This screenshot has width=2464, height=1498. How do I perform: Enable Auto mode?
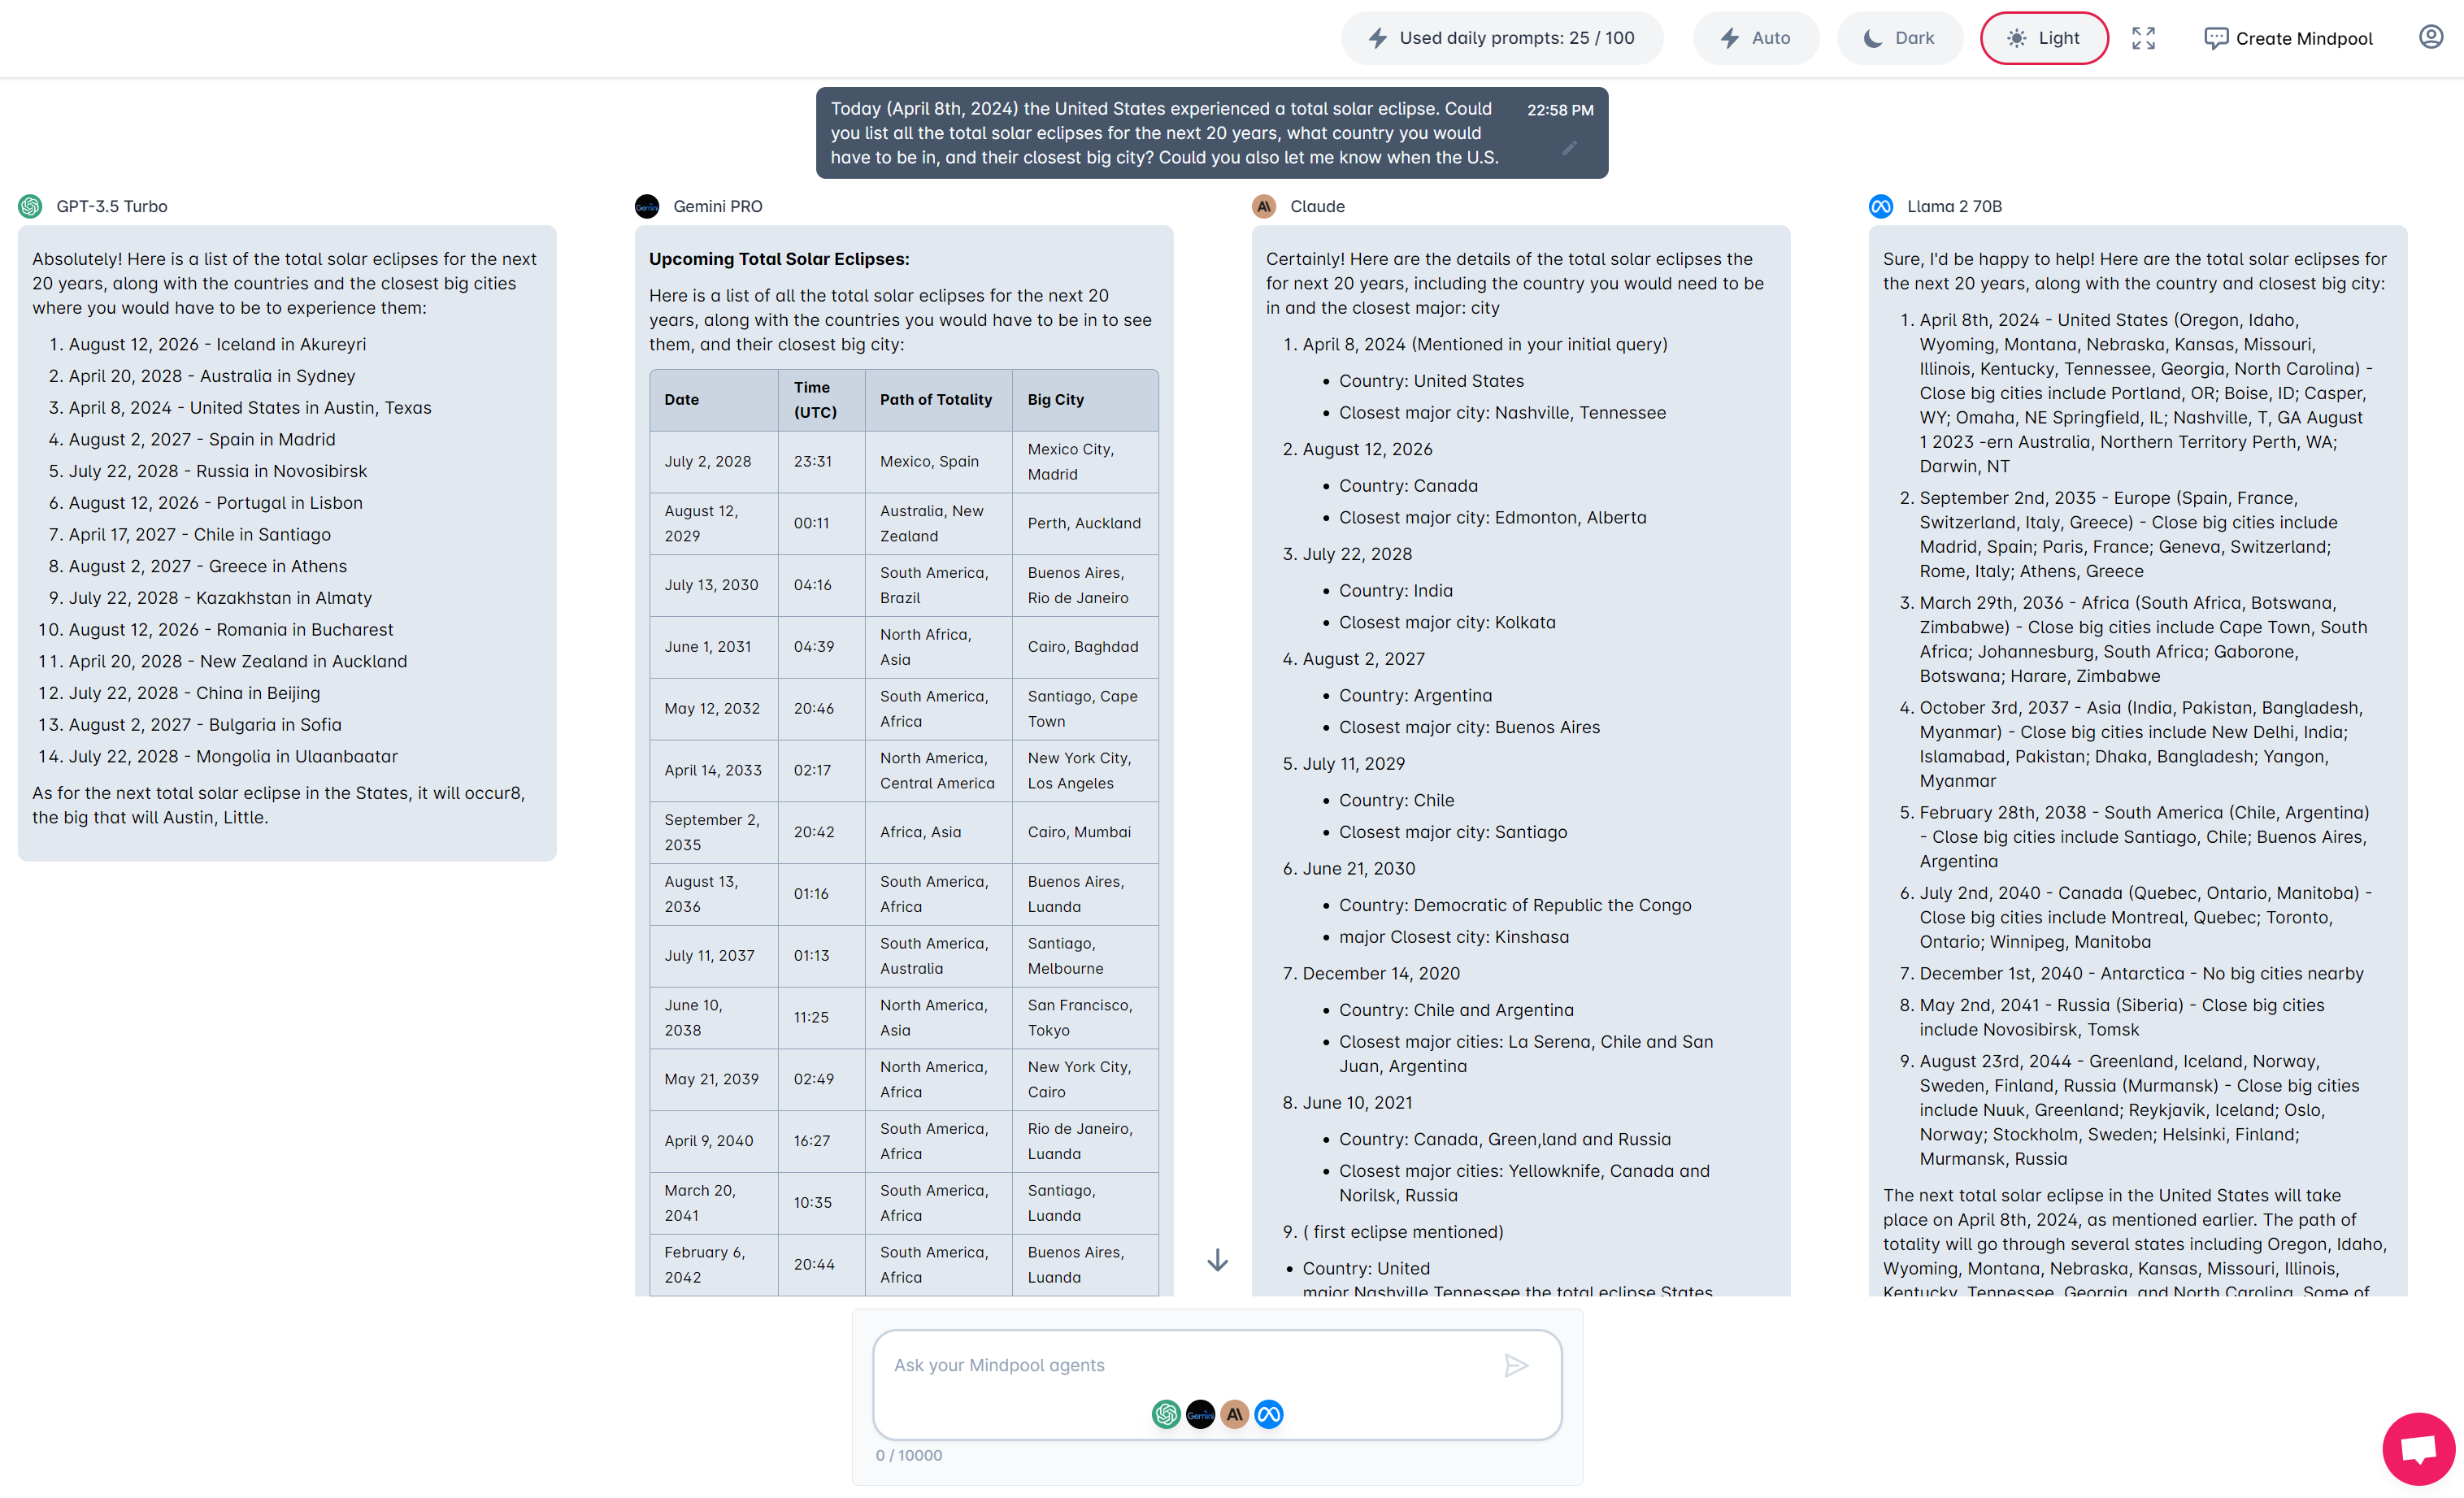[1755, 38]
